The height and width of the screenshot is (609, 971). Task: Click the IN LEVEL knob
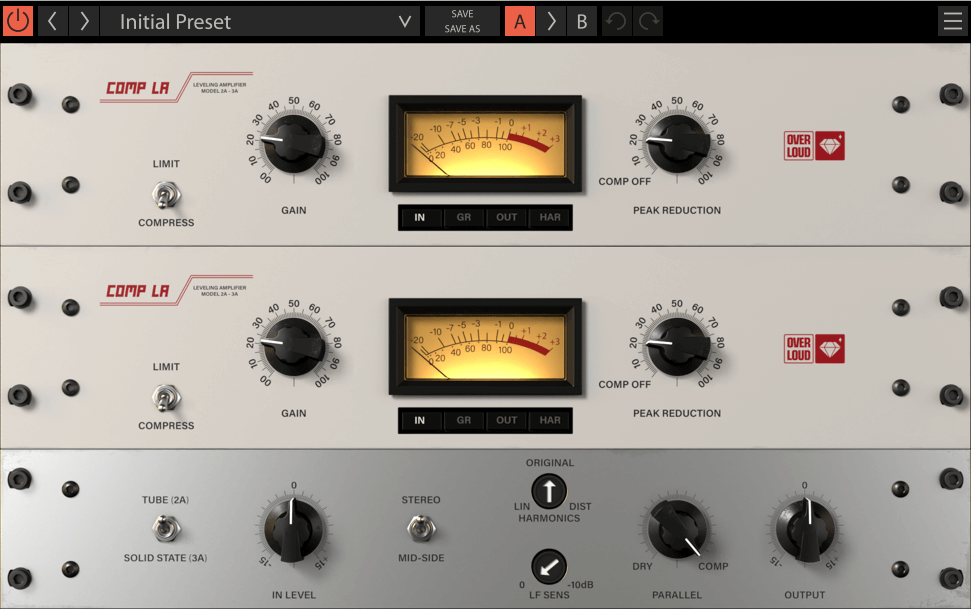tap(294, 530)
